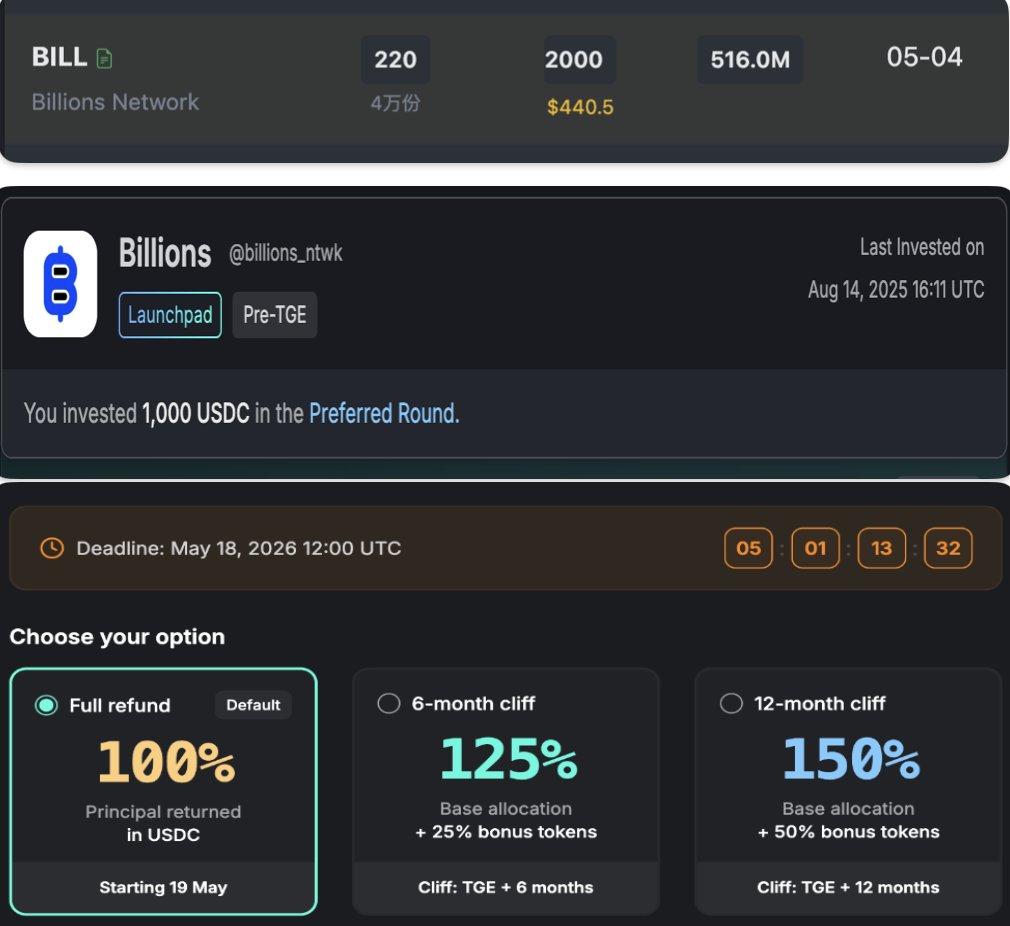Click the Aug 14, 2025 16:11 UTC timestamp
1010x926 pixels.
point(897,290)
